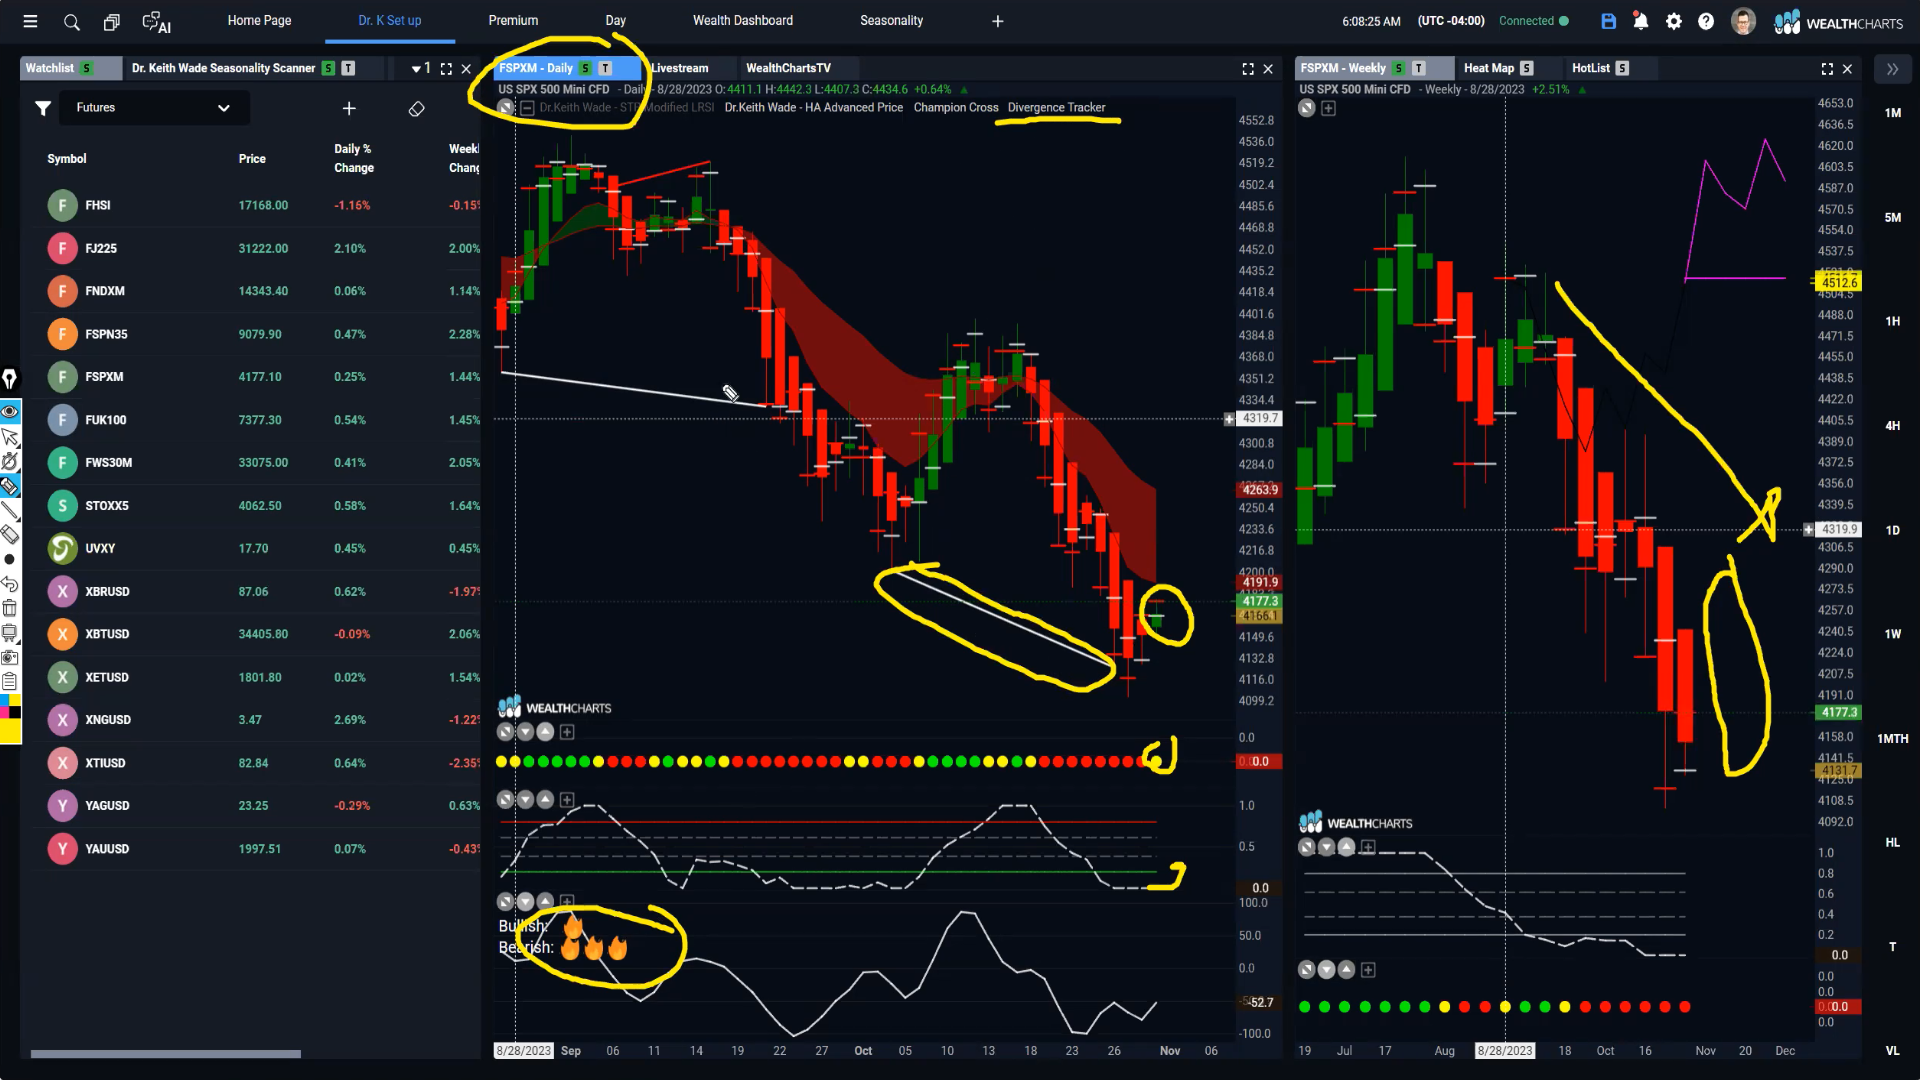Expand the Weekly chart indicator legend
This screenshot has height=1080, width=1920.
1328,108
